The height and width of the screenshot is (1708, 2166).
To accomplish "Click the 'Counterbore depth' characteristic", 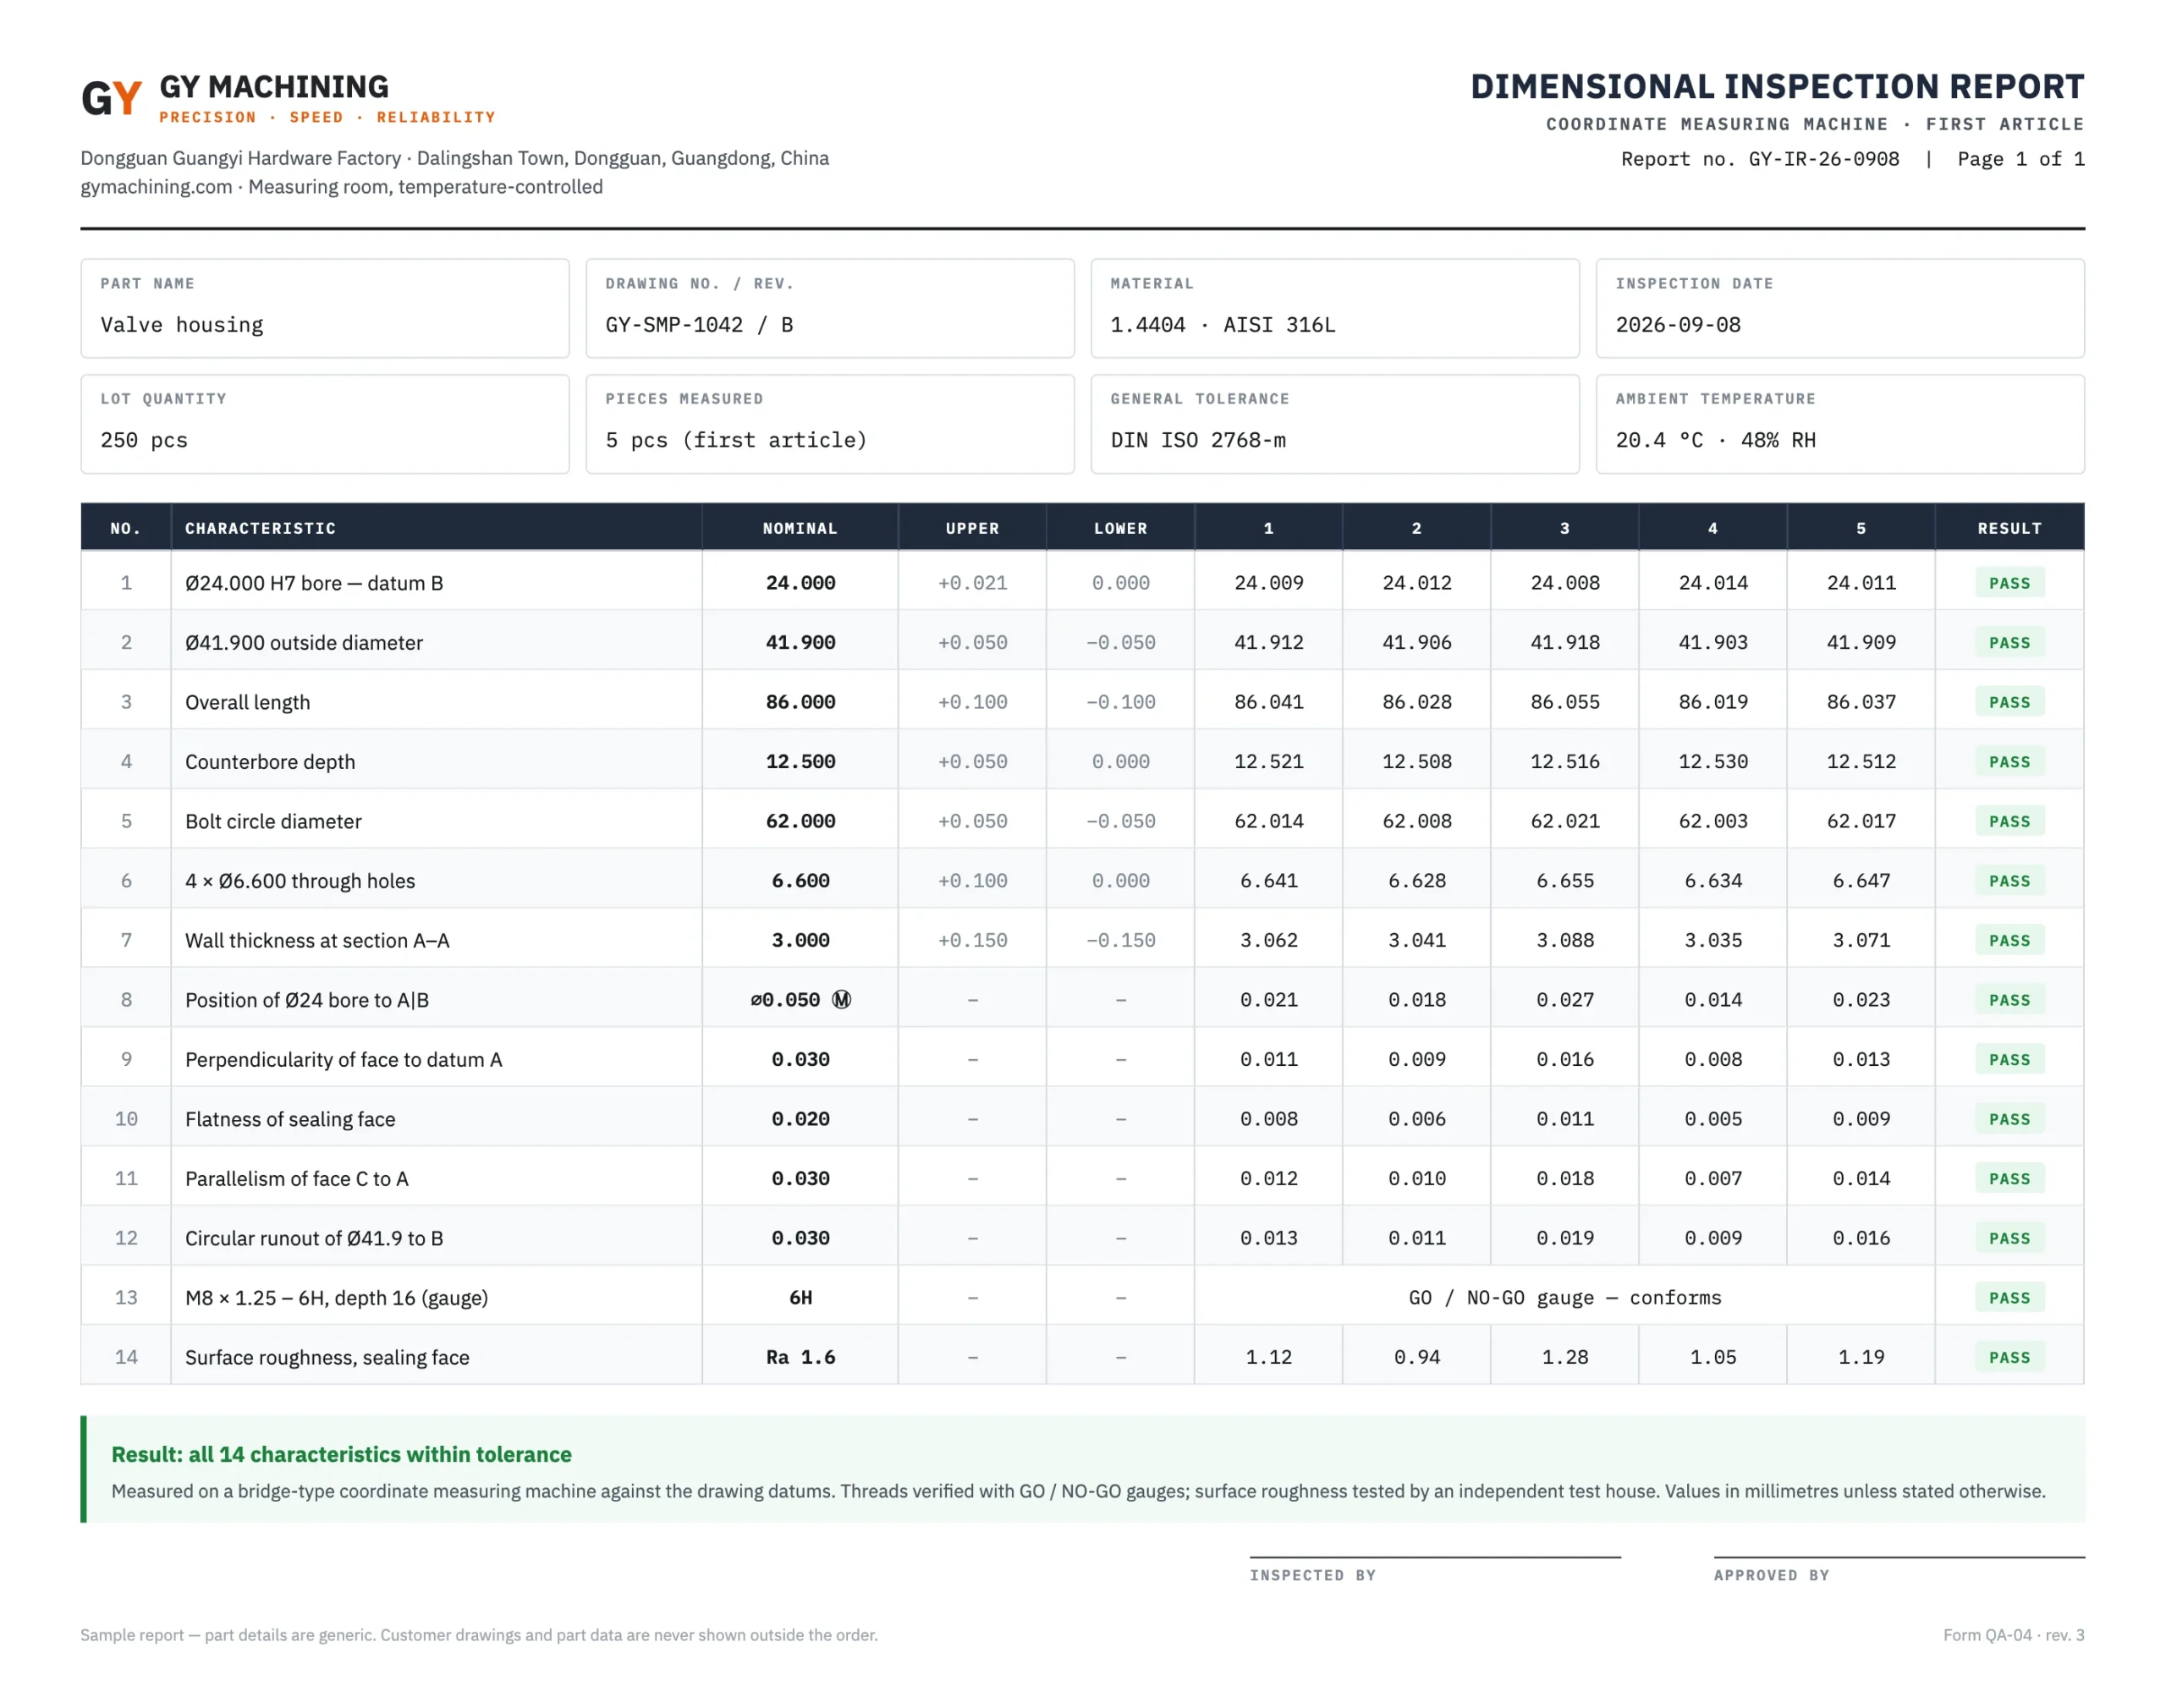I will coord(270,762).
